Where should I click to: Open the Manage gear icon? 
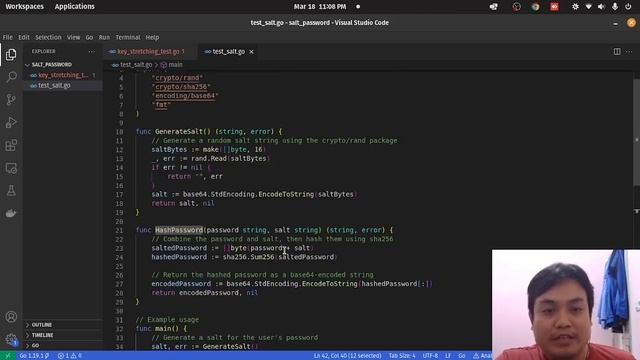click(11, 339)
